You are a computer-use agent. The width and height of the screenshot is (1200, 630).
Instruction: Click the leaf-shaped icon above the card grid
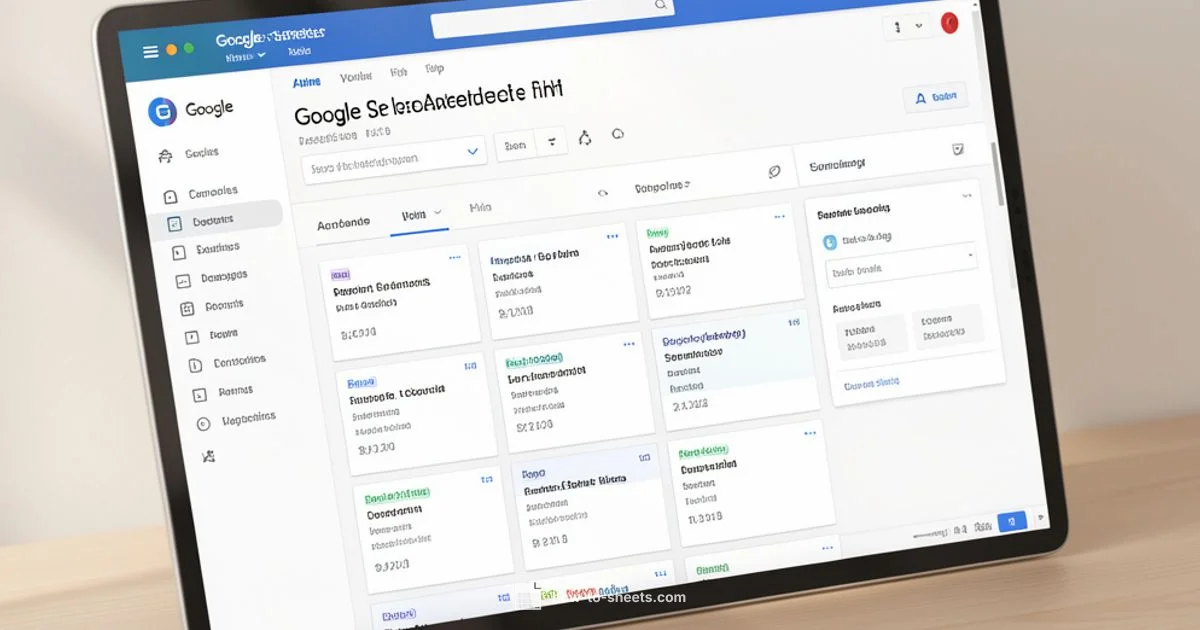coord(773,172)
